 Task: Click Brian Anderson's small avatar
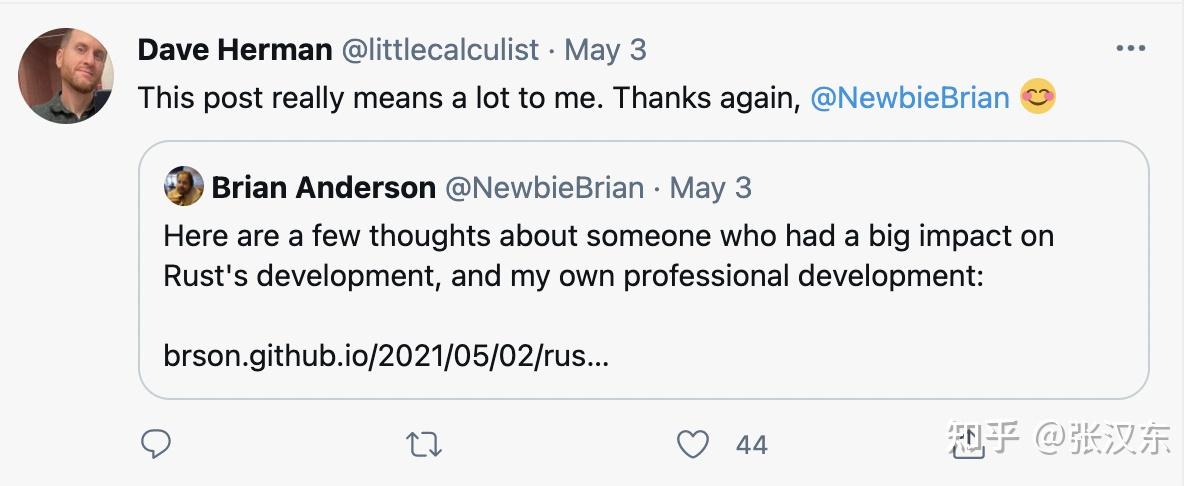coord(184,187)
